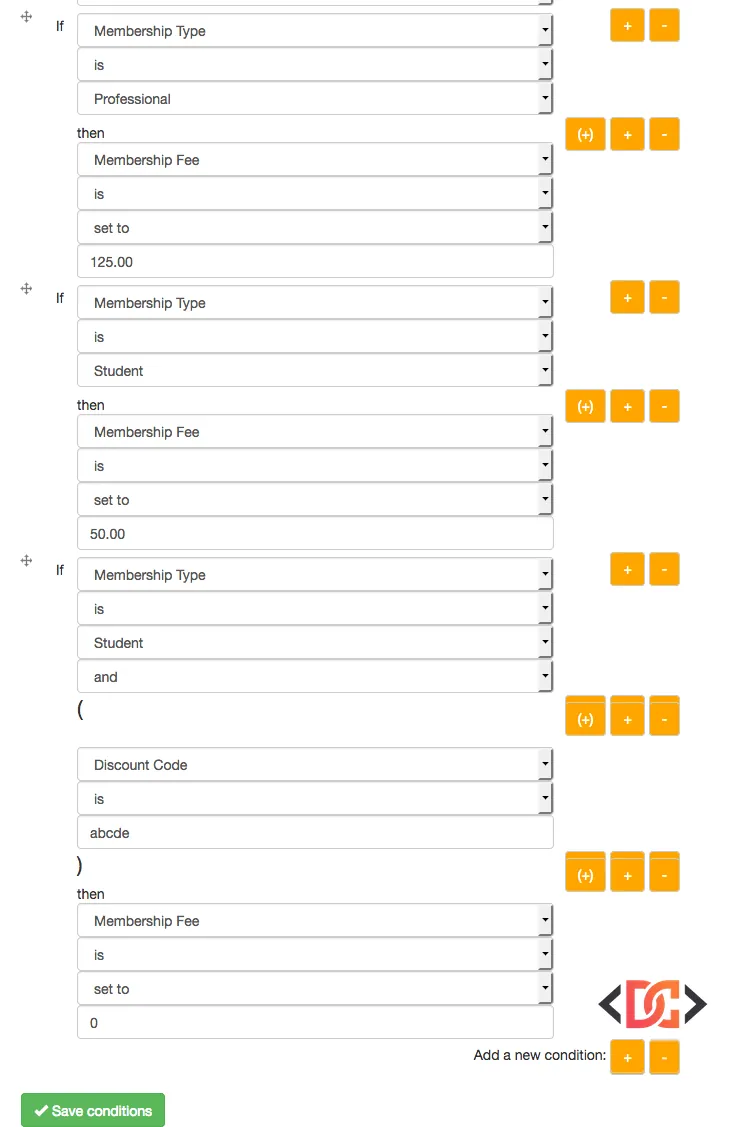Click the 125.00 membership fee input
Image resolution: width=743 pixels, height=1127 pixels.
315,262
